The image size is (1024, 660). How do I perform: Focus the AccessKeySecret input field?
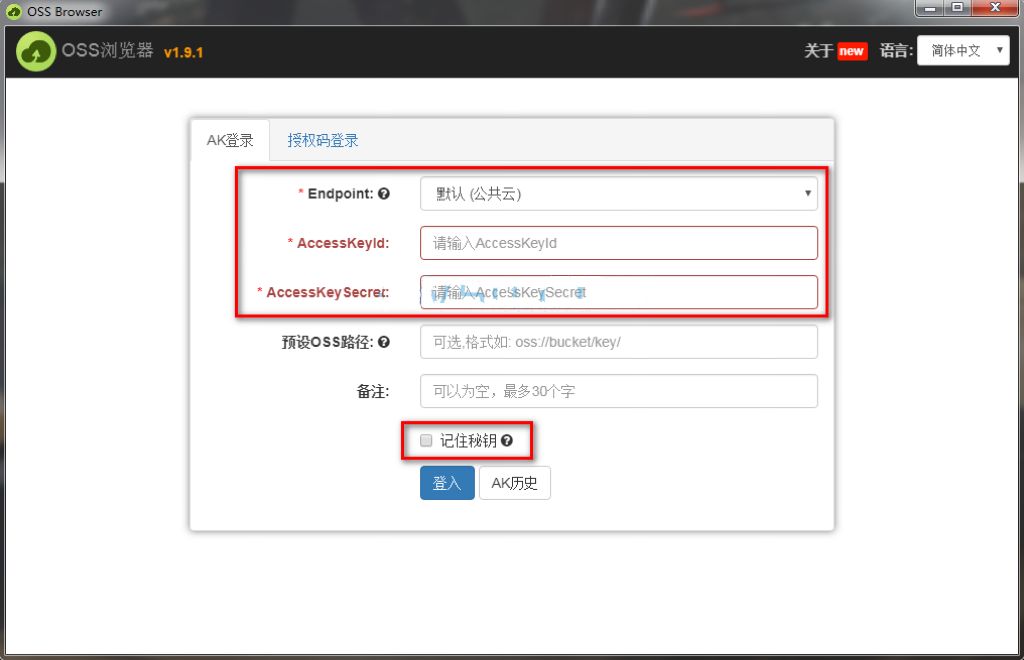click(x=618, y=292)
